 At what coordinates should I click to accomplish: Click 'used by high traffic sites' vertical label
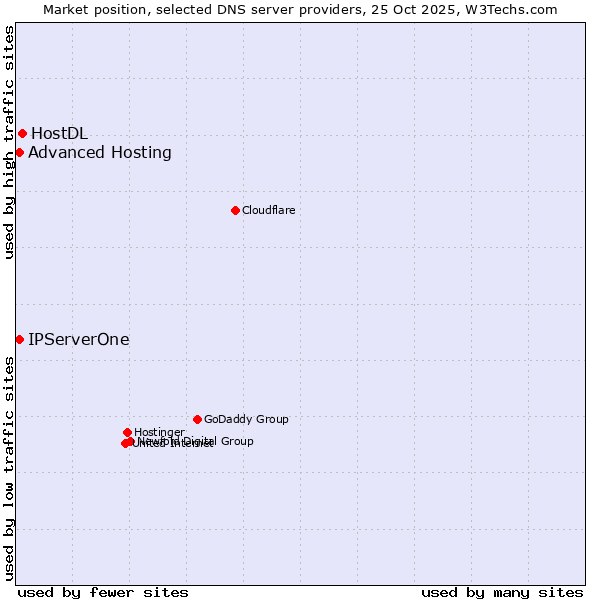coord(9,142)
